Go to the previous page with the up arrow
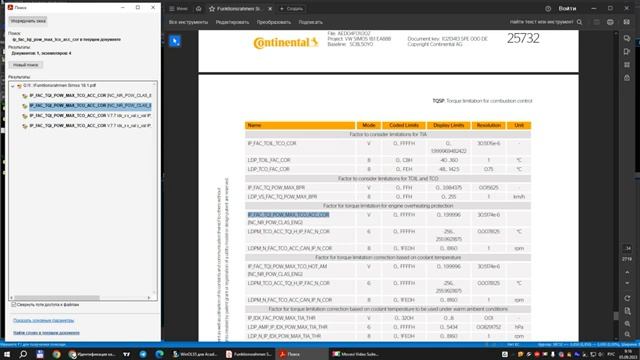The image size is (640, 360). pyautogui.click(x=627, y=272)
